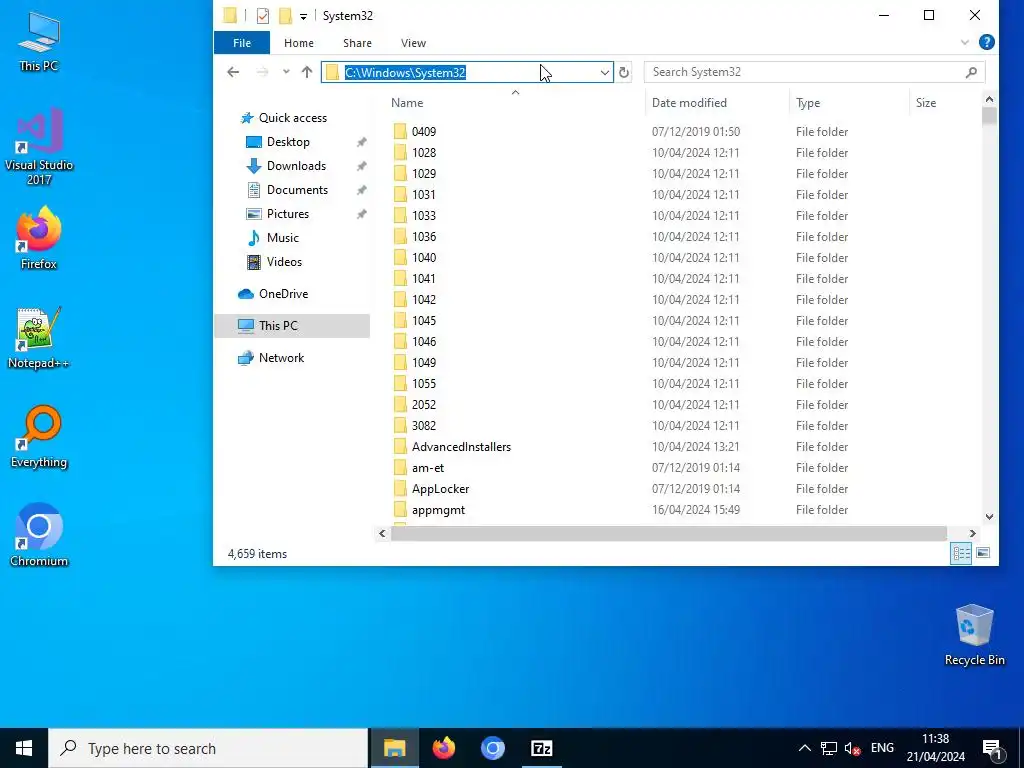
Task: Click the muted volume tray icon
Action: coord(852,748)
